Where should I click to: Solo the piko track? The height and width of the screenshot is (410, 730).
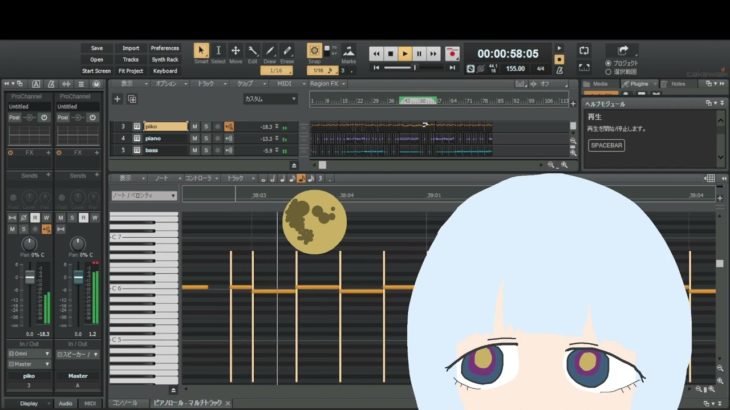click(206, 127)
